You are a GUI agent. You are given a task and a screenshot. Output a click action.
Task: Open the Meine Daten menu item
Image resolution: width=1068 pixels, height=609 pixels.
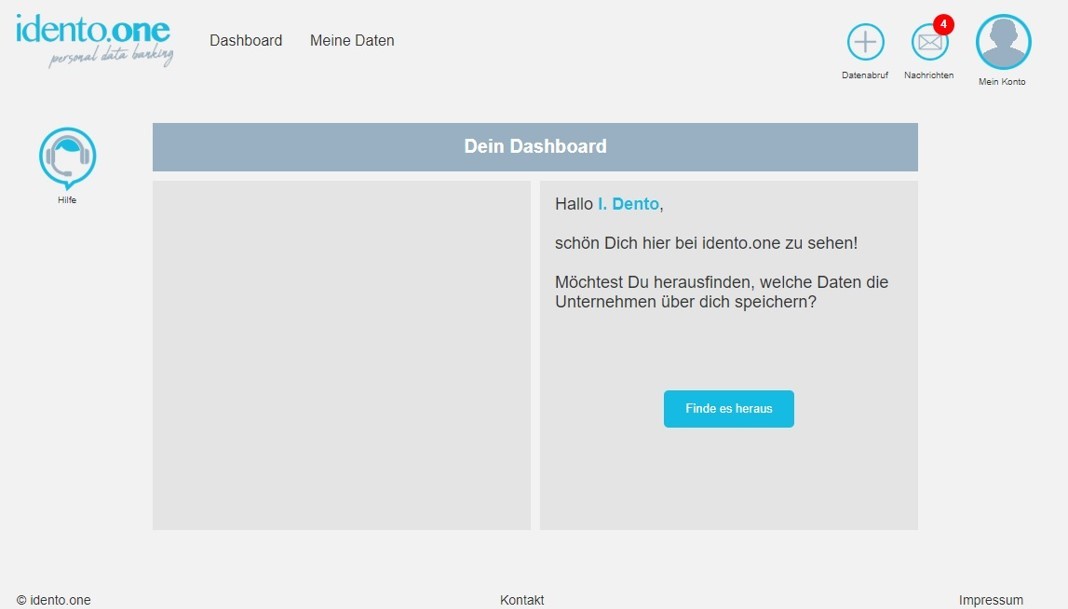pos(352,41)
